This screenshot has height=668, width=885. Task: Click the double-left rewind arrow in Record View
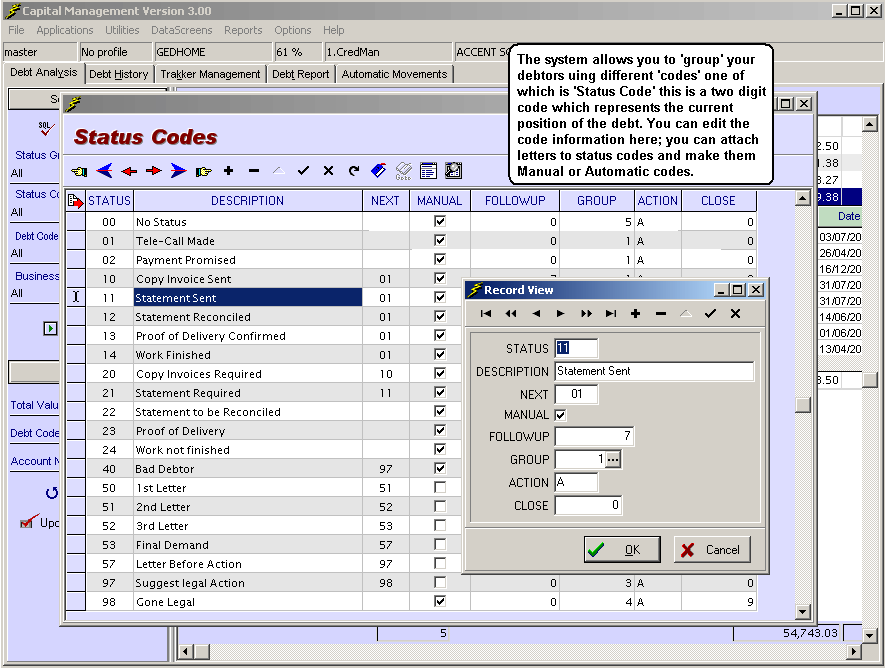511,314
